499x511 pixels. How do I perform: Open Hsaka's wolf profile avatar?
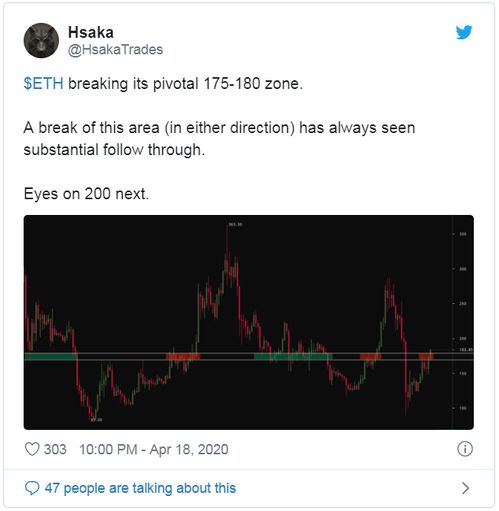(41, 40)
